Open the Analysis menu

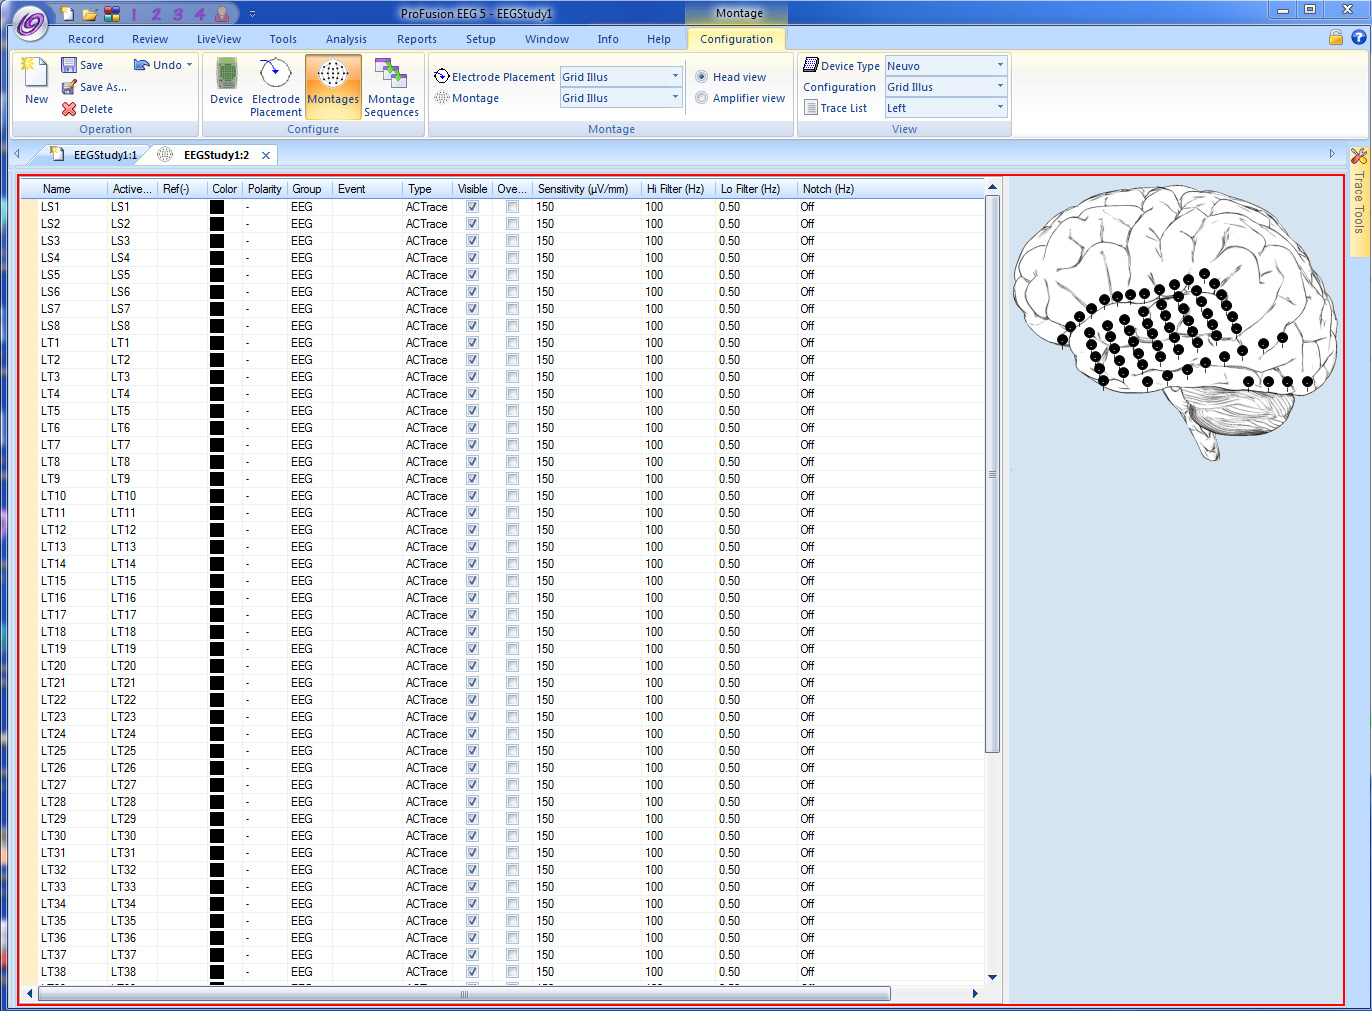point(346,39)
